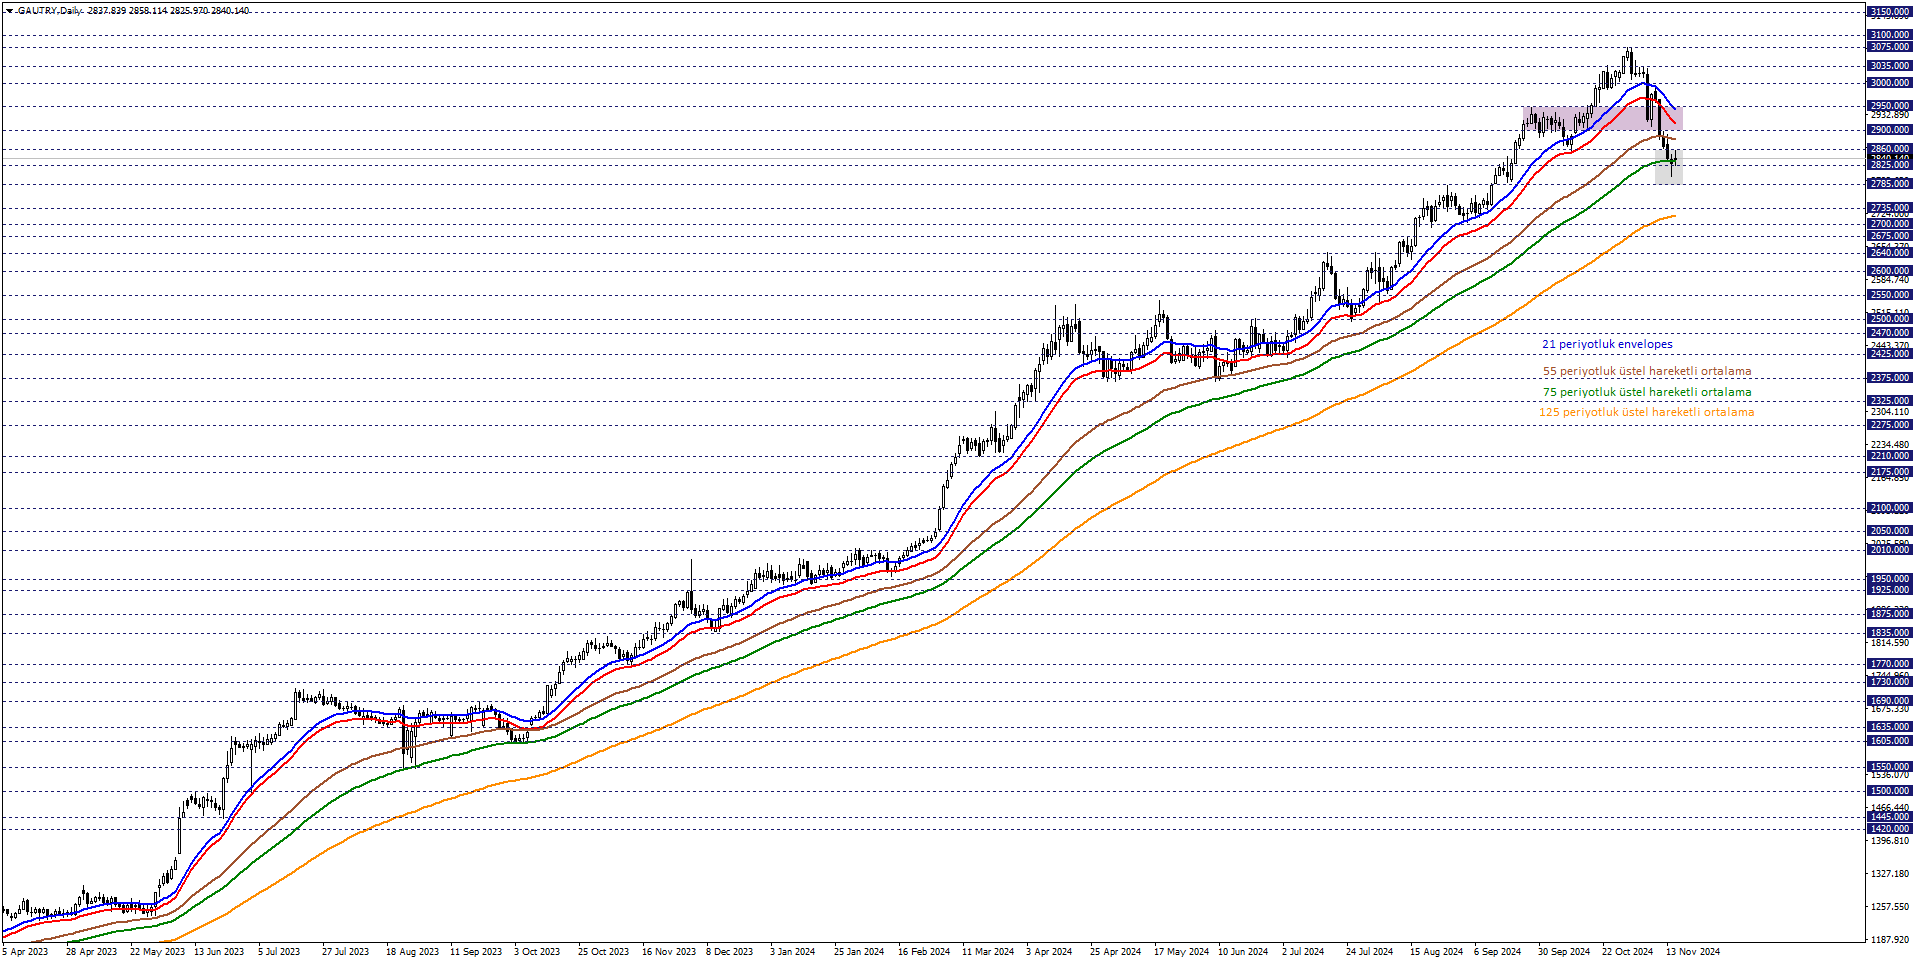The width and height of the screenshot is (1916, 963).
Task: Click the 3100.000 price level label
Action: [x=1889, y=35]
